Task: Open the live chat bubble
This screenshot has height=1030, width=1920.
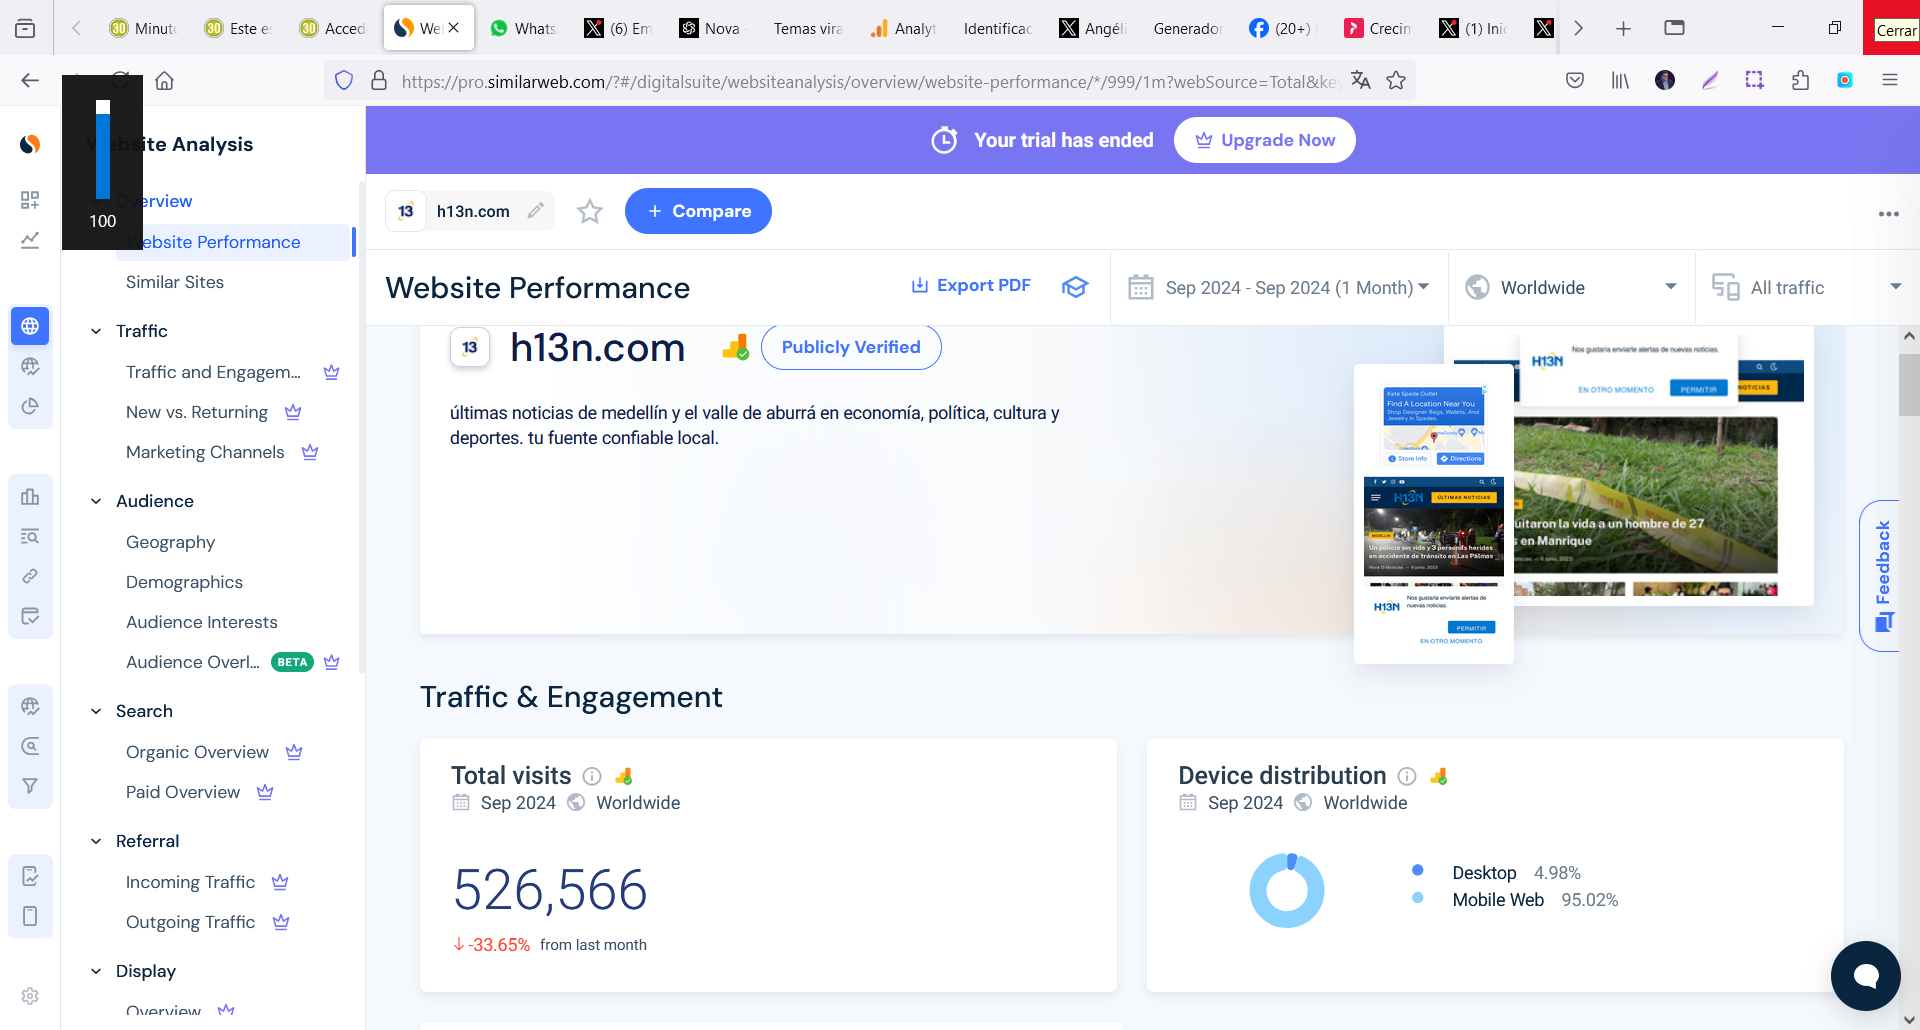Action: pos(1865,975)
